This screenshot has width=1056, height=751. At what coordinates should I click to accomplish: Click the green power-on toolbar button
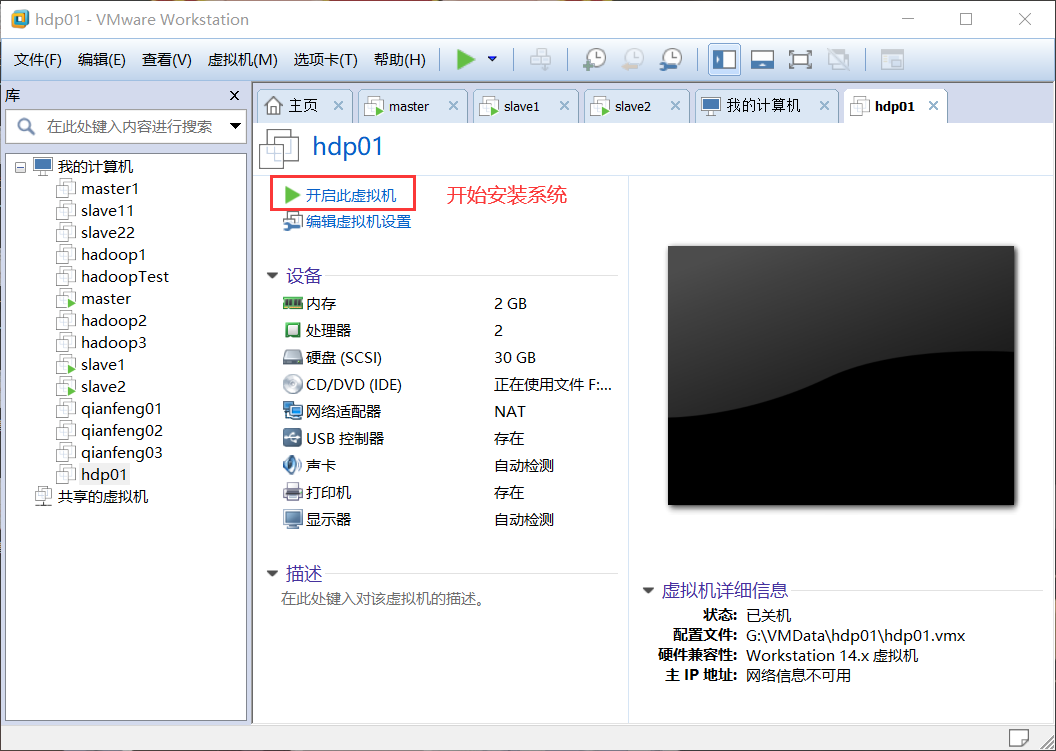(465, 59)
